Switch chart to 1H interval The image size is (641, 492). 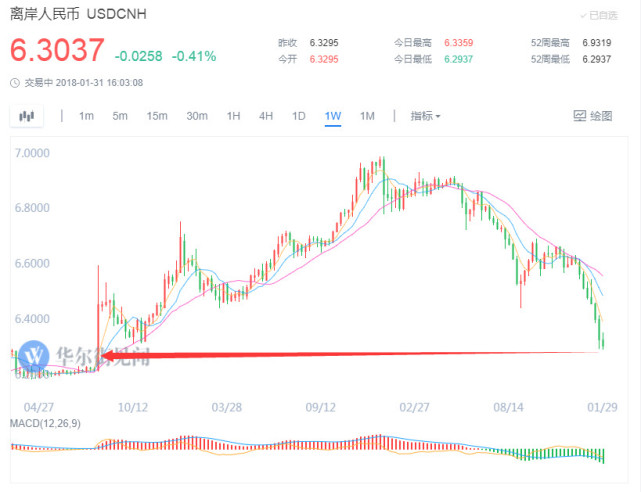pyautogui.click(x=233, y=116)
